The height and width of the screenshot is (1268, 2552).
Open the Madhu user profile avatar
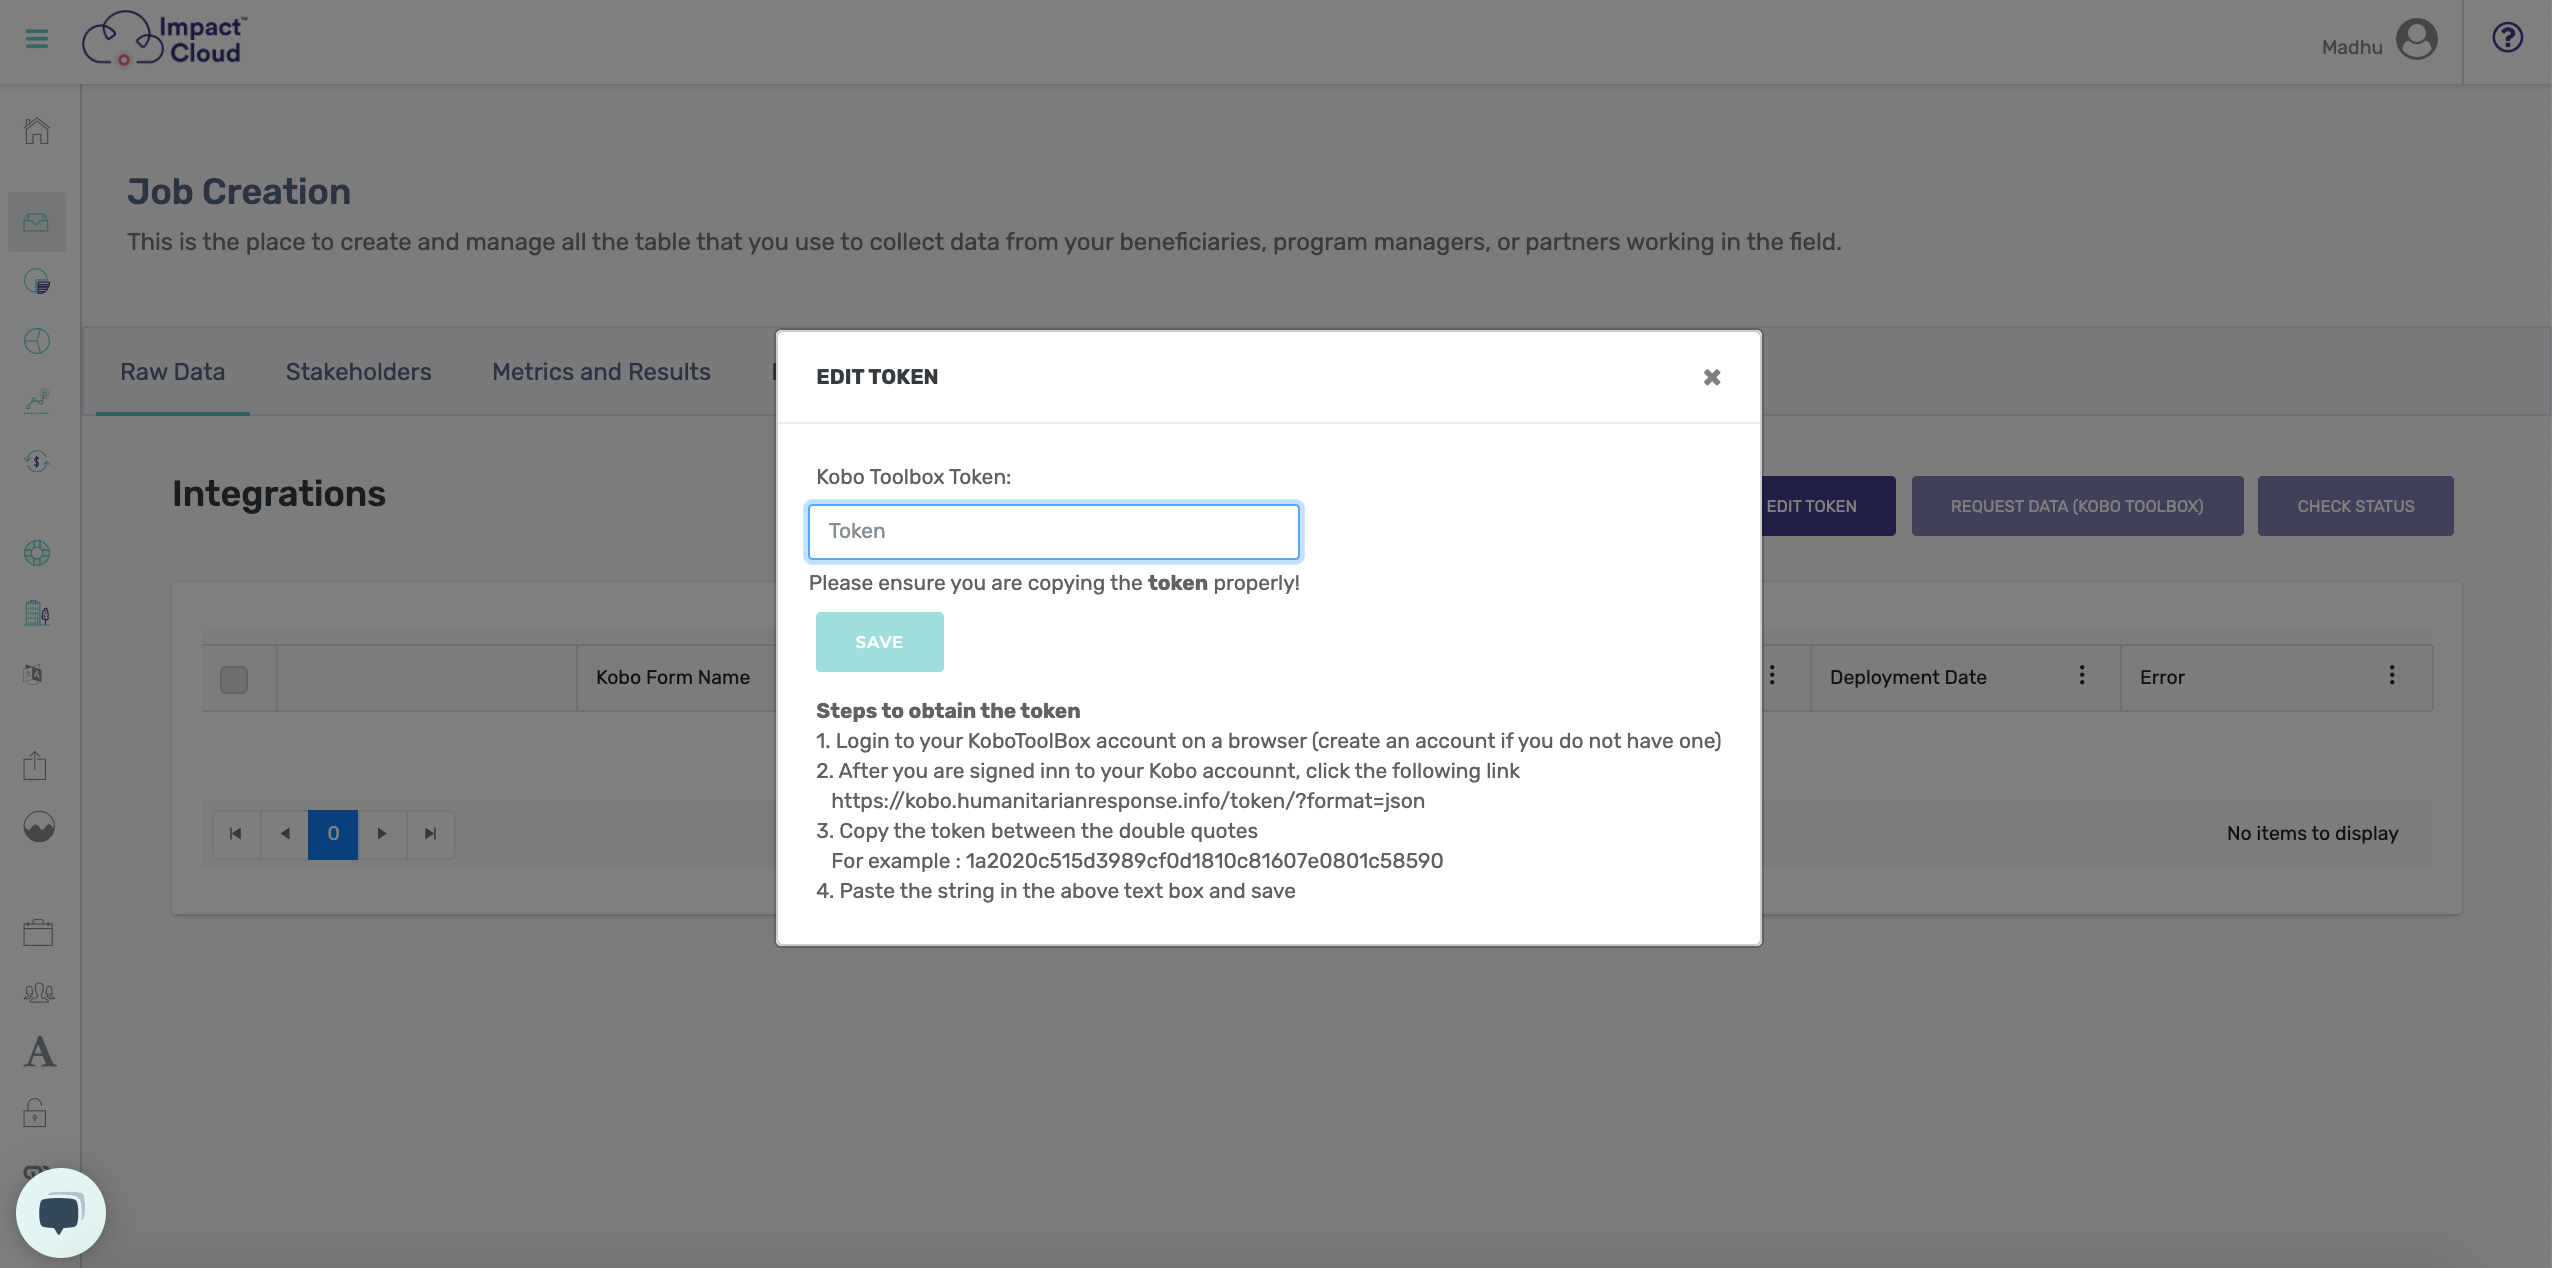(x=2417, y=40)
